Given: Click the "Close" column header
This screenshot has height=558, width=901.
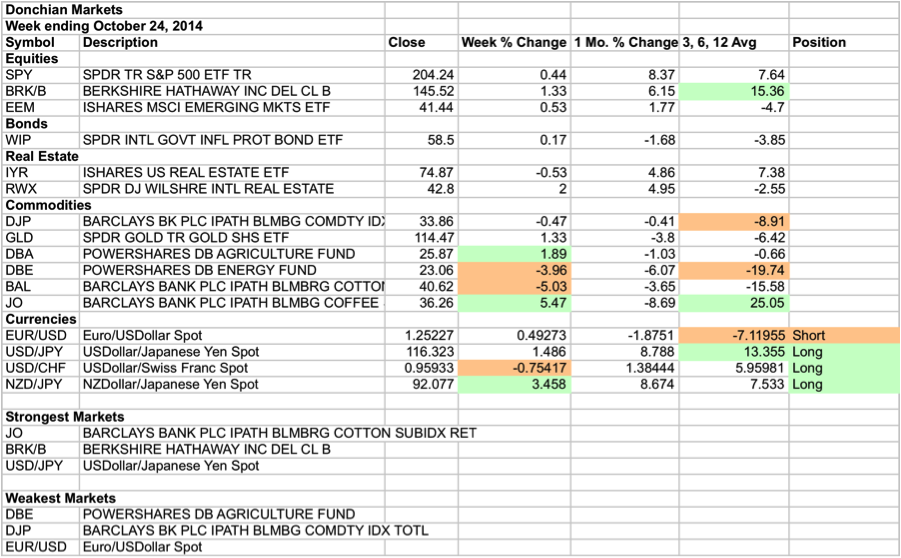Looking at the screenshot, I should pos(422,43).
